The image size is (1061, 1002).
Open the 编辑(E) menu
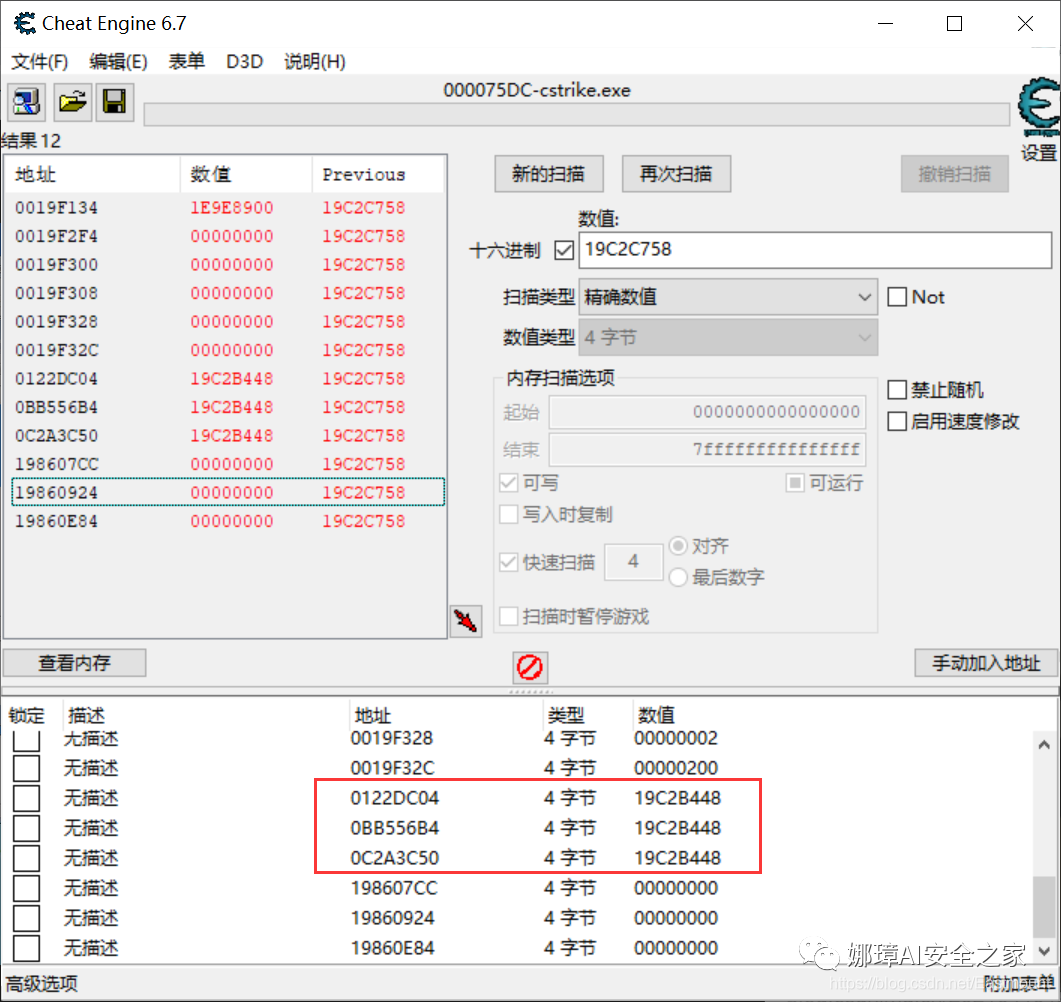click(118, 62)
